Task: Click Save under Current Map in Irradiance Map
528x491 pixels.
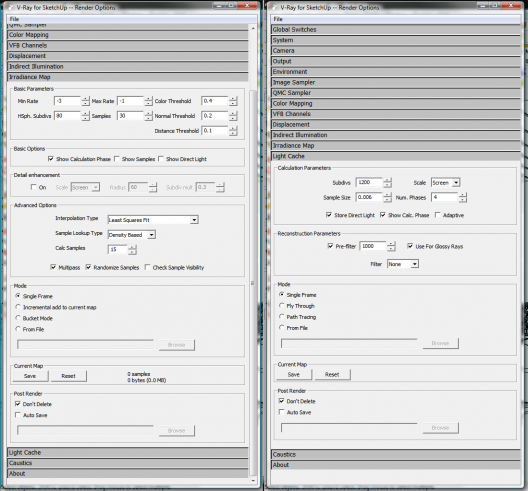Action: (30, 376)
